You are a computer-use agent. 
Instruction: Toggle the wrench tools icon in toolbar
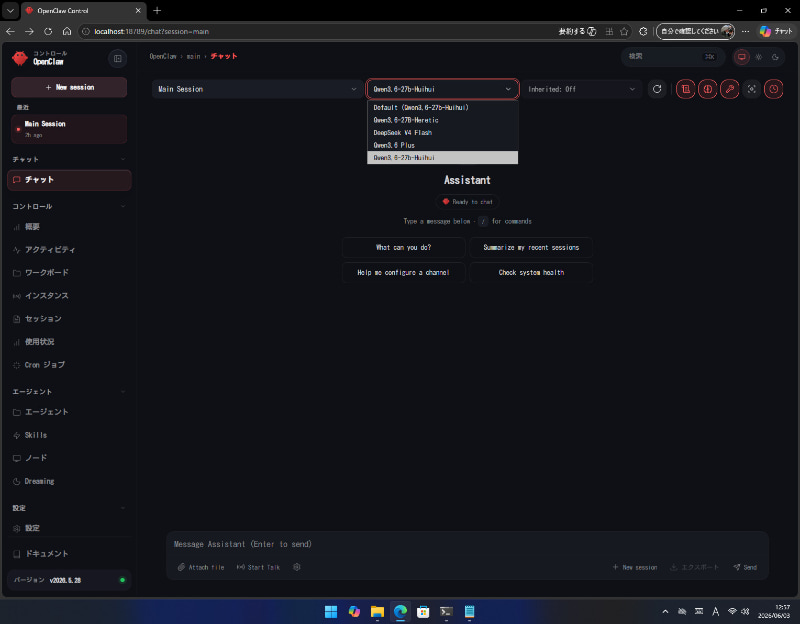(x=730, y=89)
